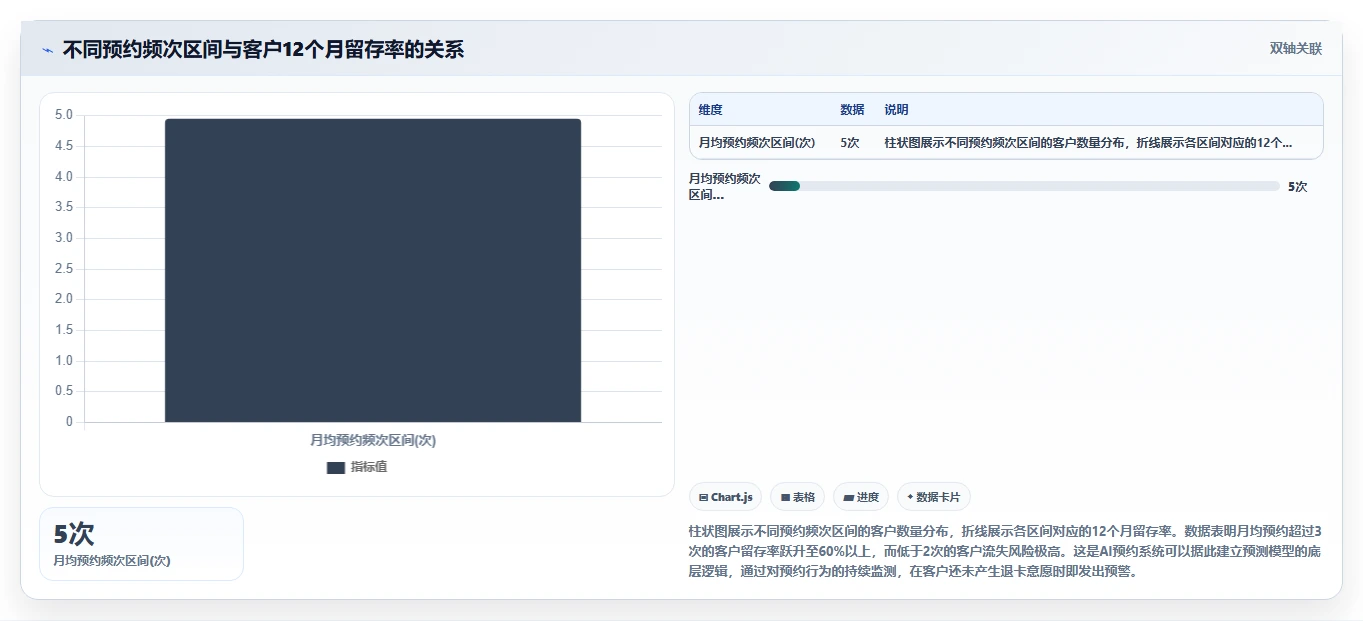Click the truncated 柱状图展示 description cell

click(1088, 143)
